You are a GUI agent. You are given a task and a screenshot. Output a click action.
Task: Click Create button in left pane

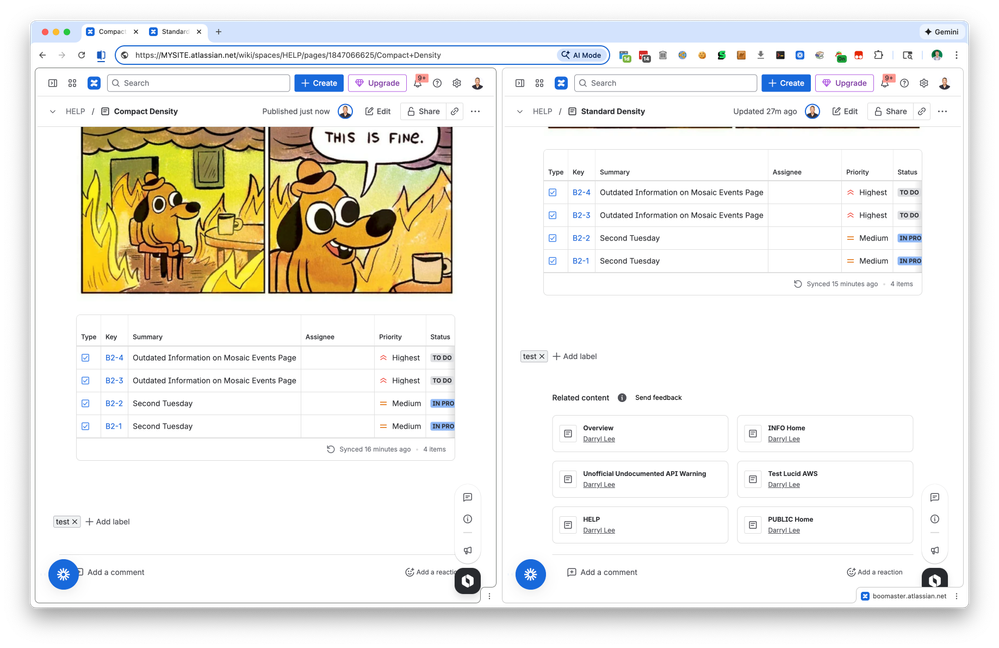[x=319, y=83]
